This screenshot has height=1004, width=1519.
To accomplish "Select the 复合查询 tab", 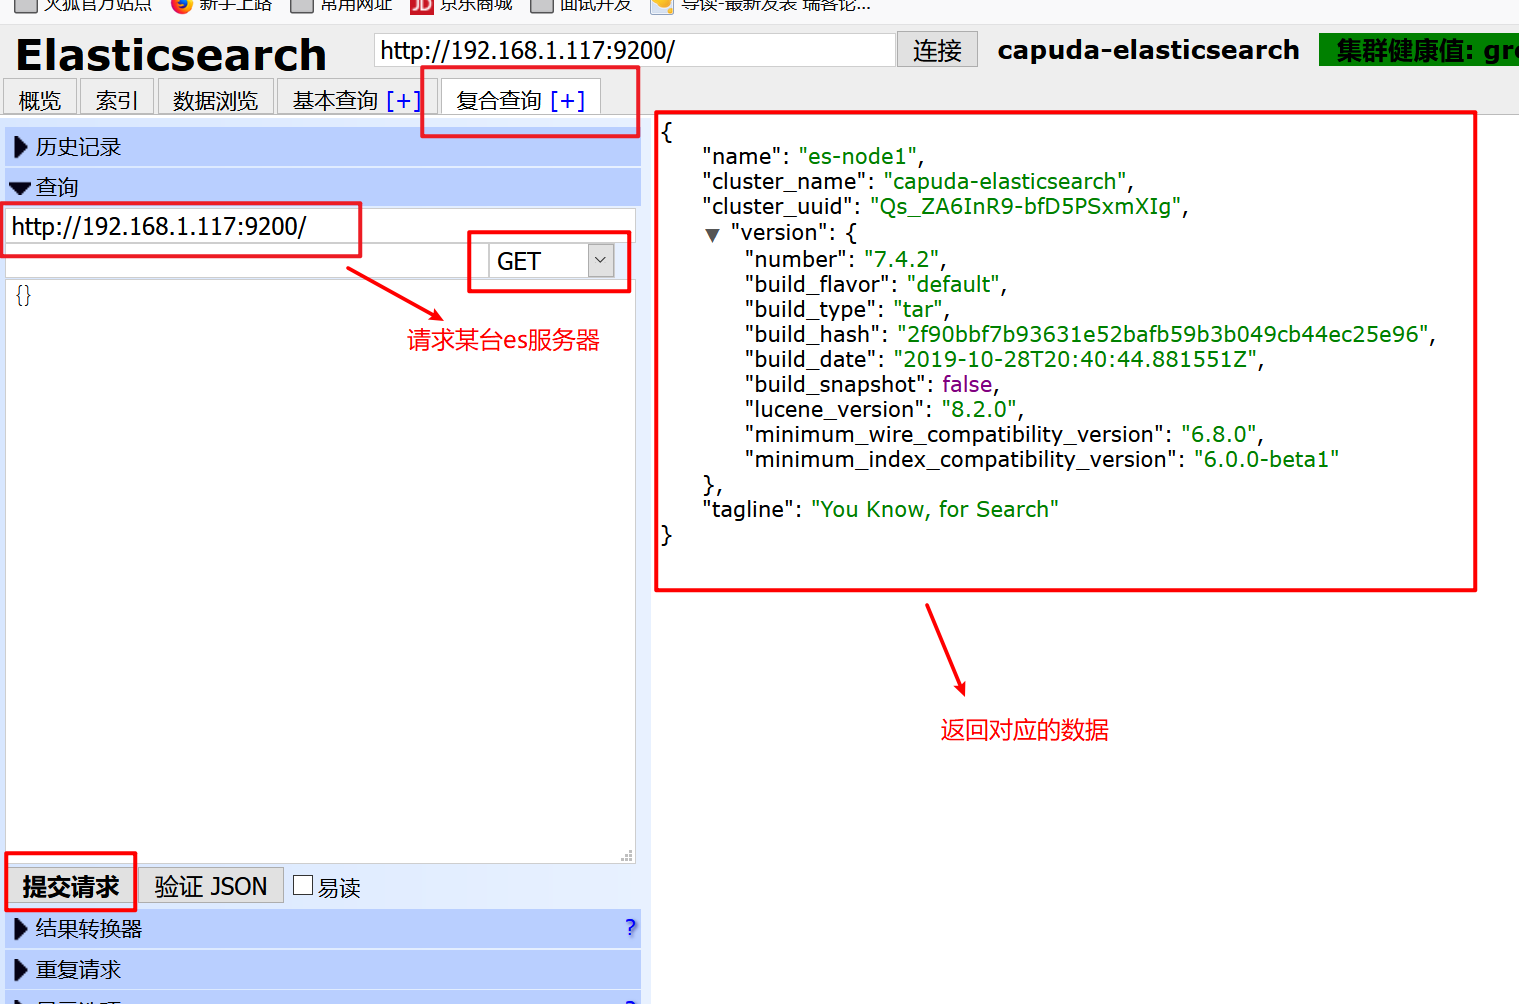I will pyautogui.click(x=499, y=100).
